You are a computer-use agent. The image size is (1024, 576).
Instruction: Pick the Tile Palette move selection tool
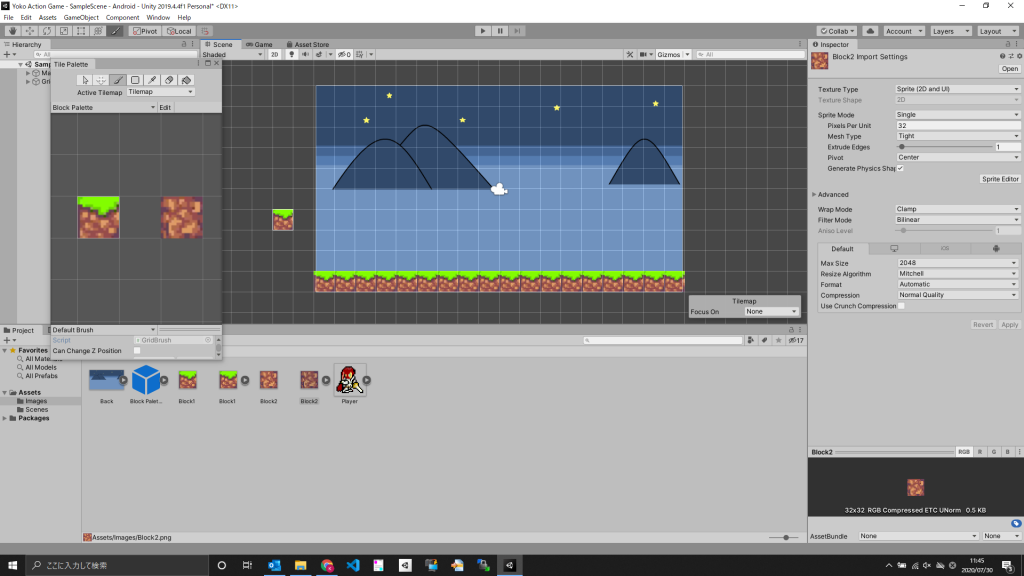pos(101,80)
